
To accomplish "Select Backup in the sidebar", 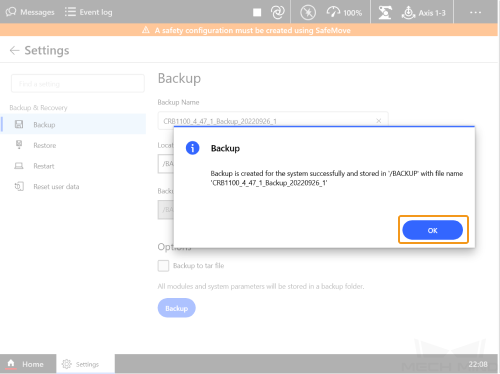I will tap(73, 124).
